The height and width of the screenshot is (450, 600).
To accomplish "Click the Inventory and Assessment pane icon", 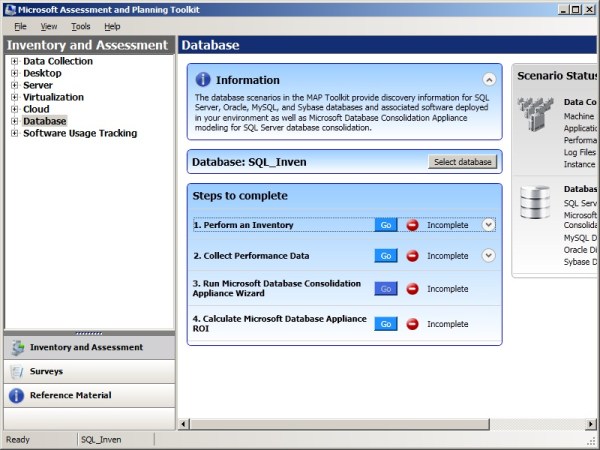I will [x=16, y=347].
